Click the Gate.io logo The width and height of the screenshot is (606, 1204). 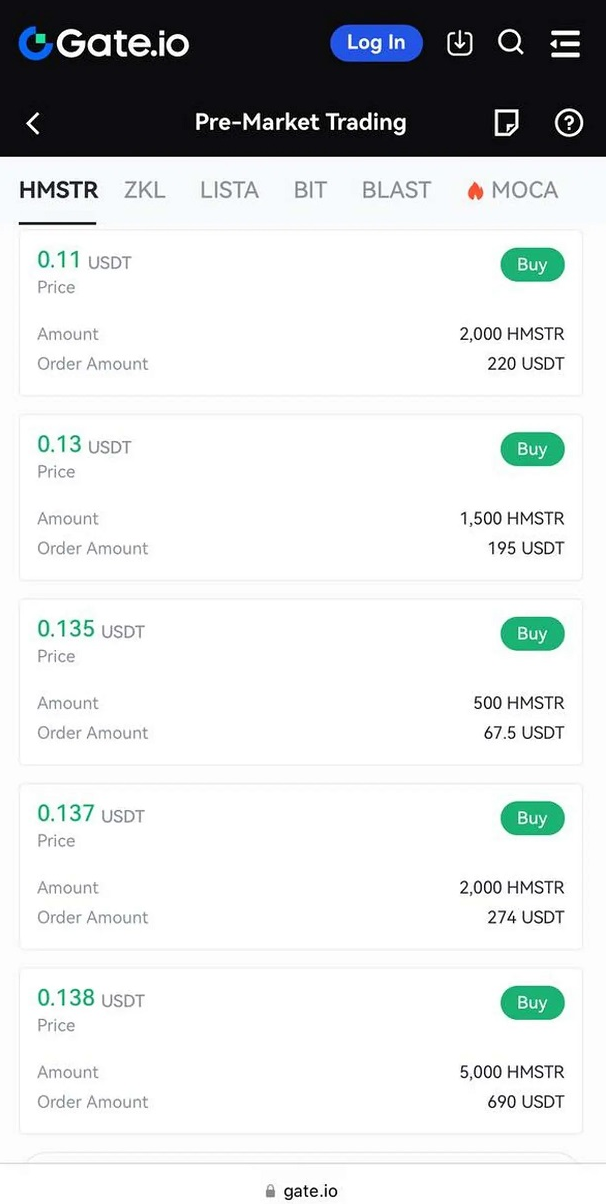coord(103,42)
